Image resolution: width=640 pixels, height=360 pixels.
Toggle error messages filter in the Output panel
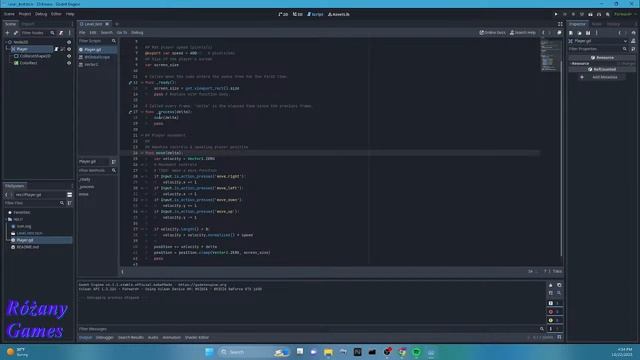pyautogui.click(x=554, y=311)
